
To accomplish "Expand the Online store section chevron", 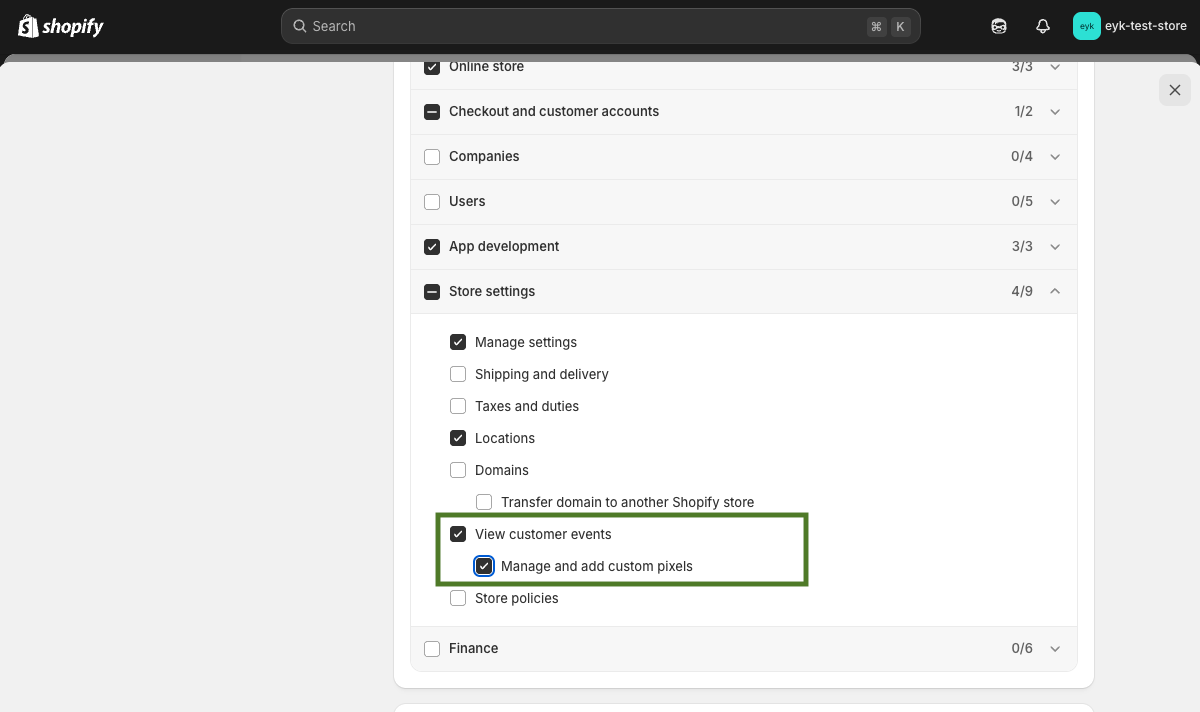I will [x=1055, y=67].
